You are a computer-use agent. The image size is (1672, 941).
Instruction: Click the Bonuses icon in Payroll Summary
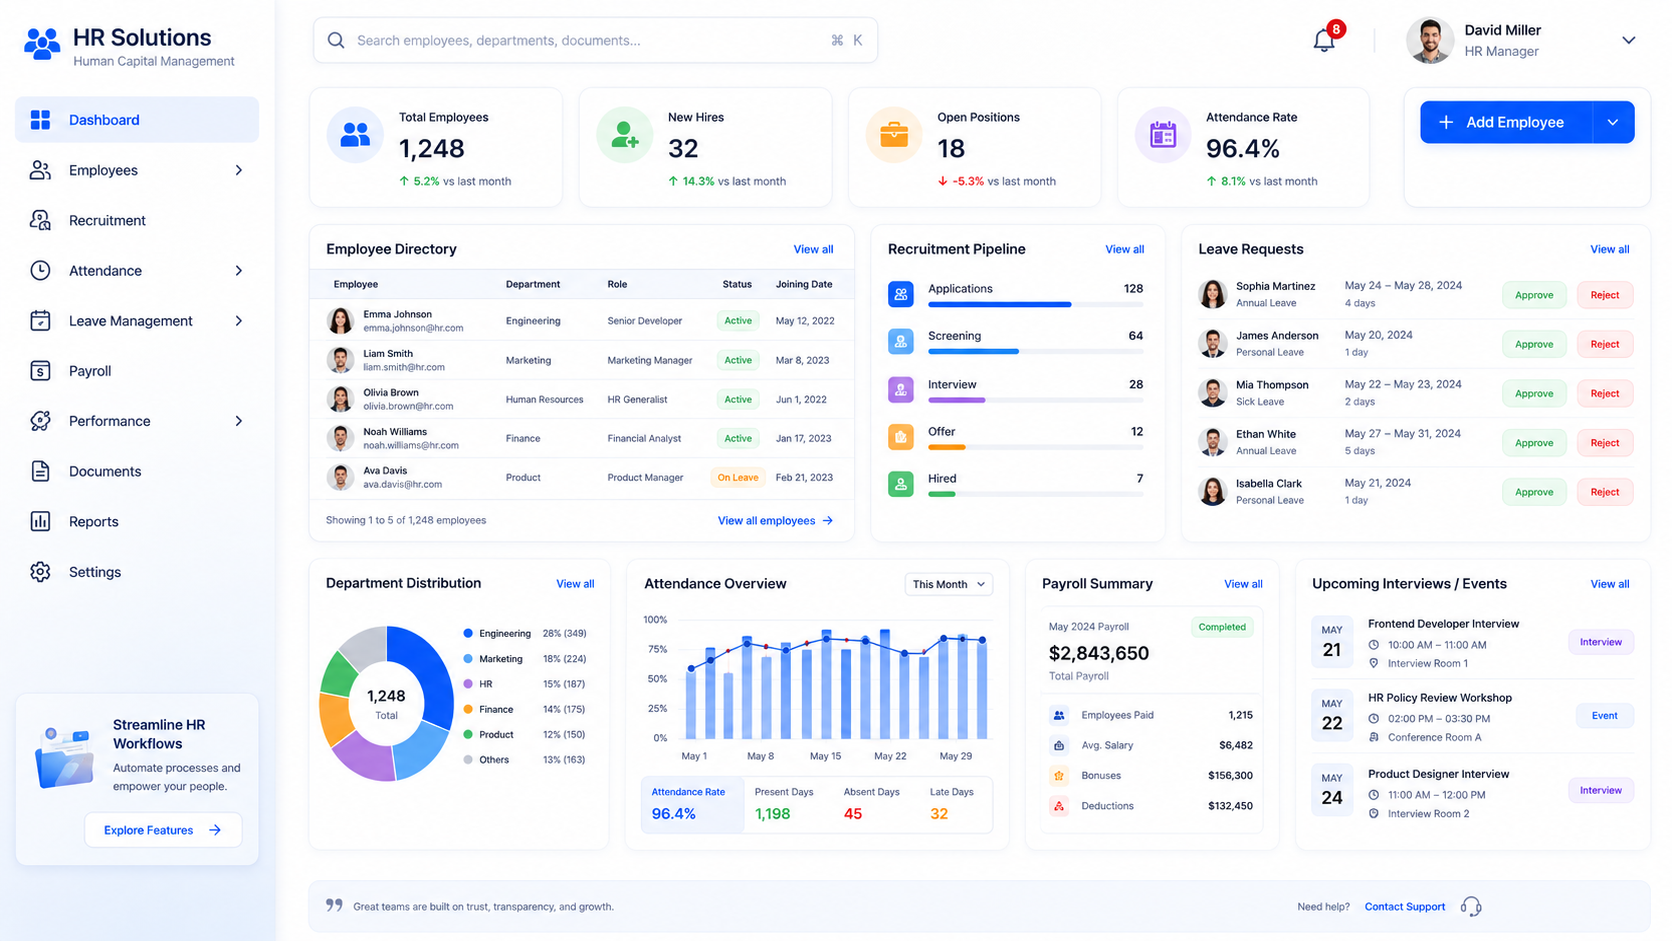(x=1059, y=775)
